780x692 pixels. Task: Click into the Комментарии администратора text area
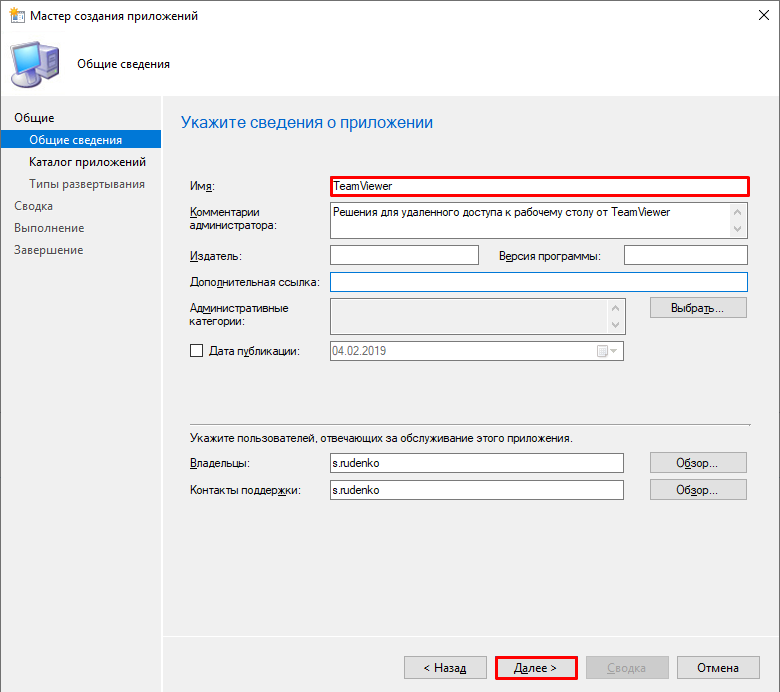pyautogui.click(x=539, y=220)
